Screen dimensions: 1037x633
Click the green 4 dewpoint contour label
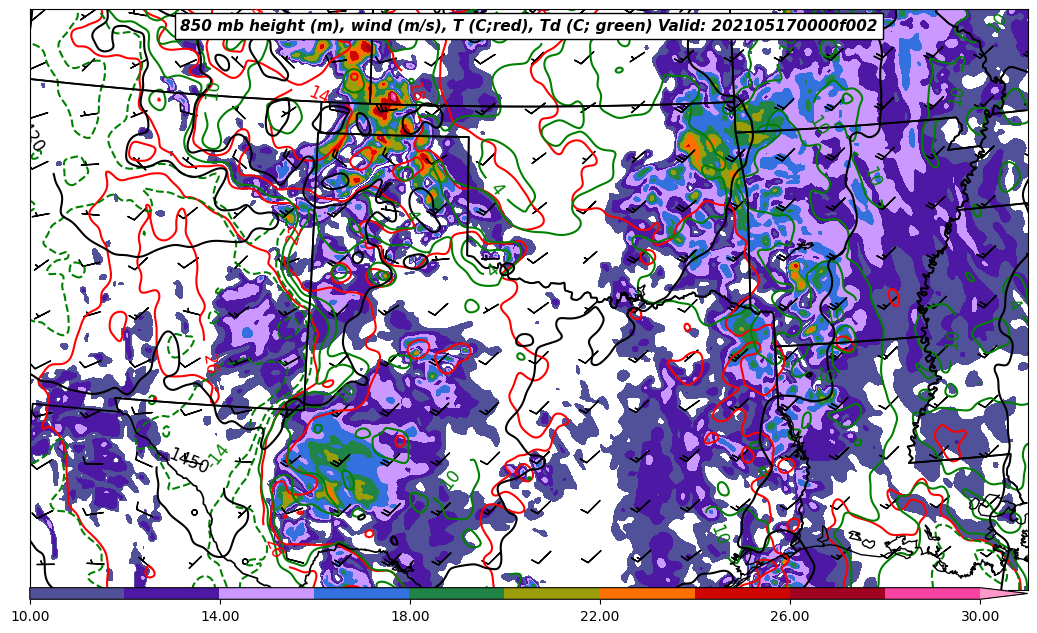[x=497, y=188]
